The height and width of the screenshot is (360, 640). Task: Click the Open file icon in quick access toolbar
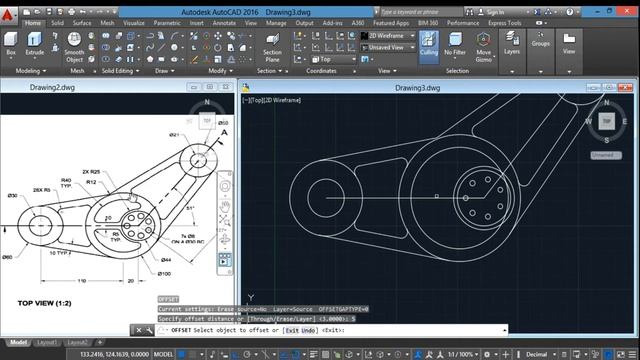pos(38,12)
